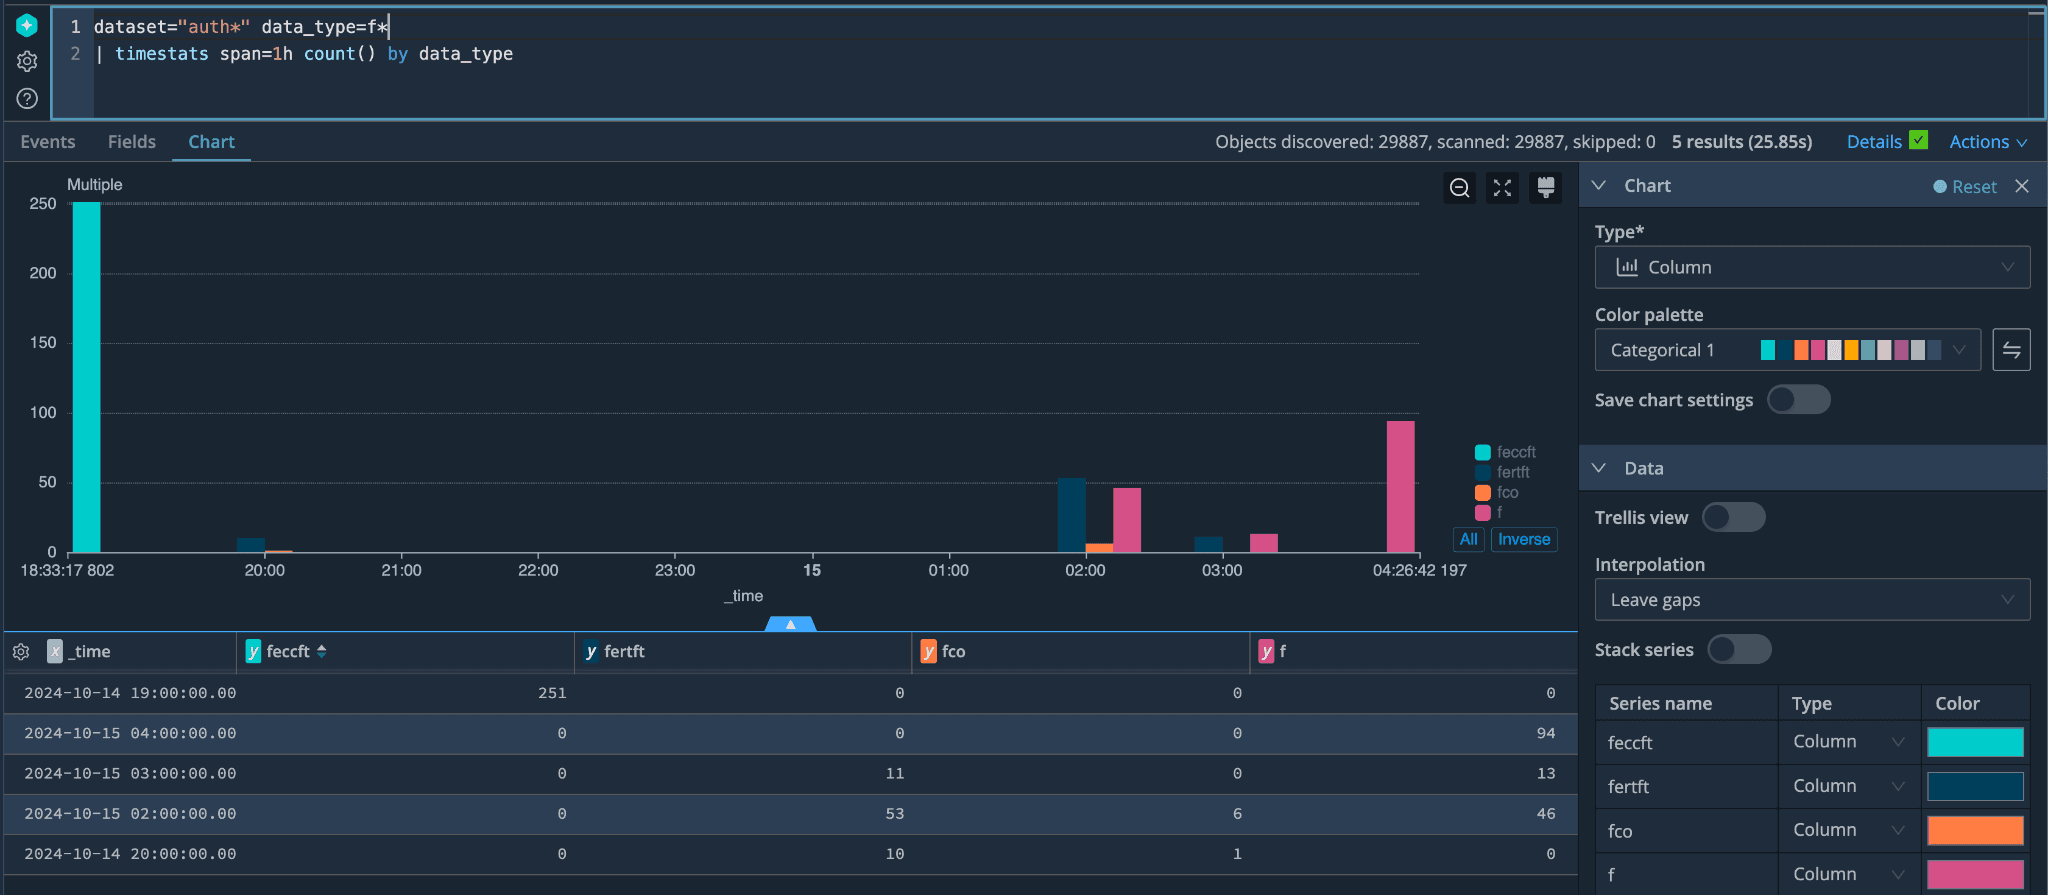Enable Save chart settings toggle
This screenshot has height=895, width=2048.
click(1798, 400)
